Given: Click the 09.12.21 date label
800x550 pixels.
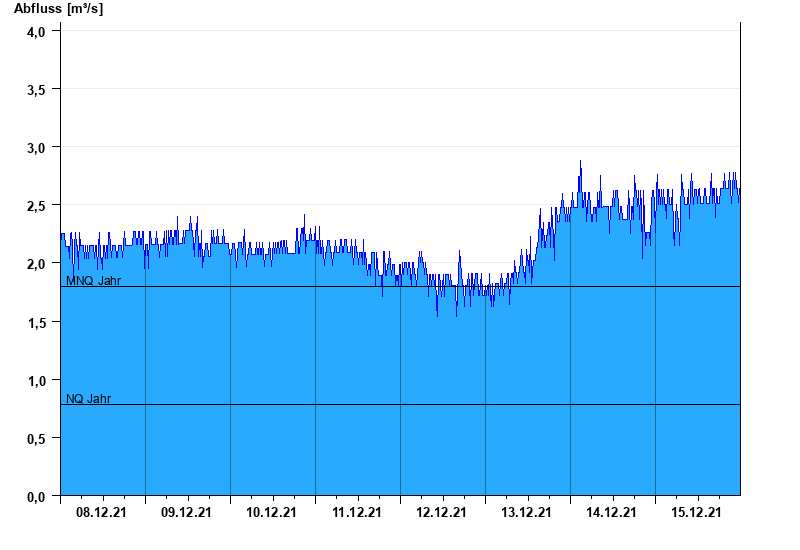Looking at the screenshot, I should tap(186, 512).
